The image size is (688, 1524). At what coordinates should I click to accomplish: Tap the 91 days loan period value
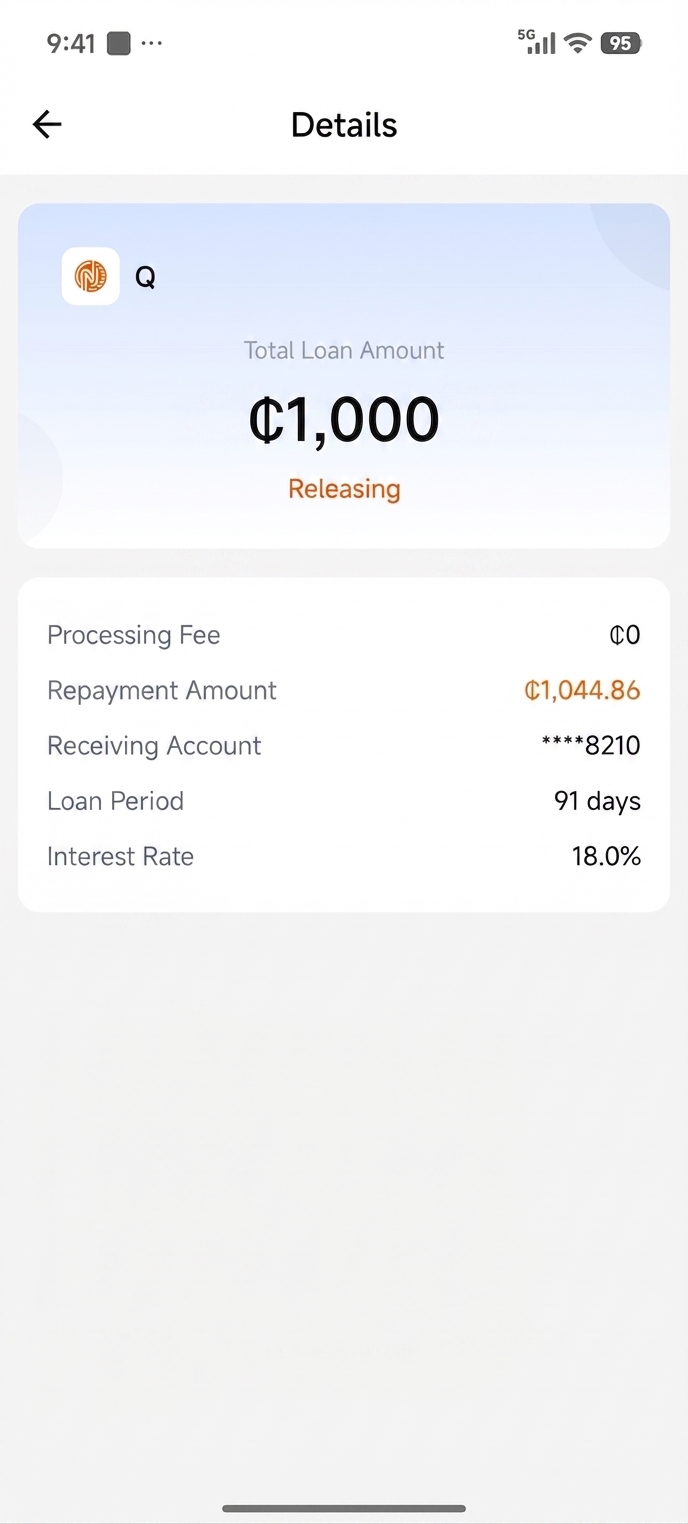tap(597, 801)
